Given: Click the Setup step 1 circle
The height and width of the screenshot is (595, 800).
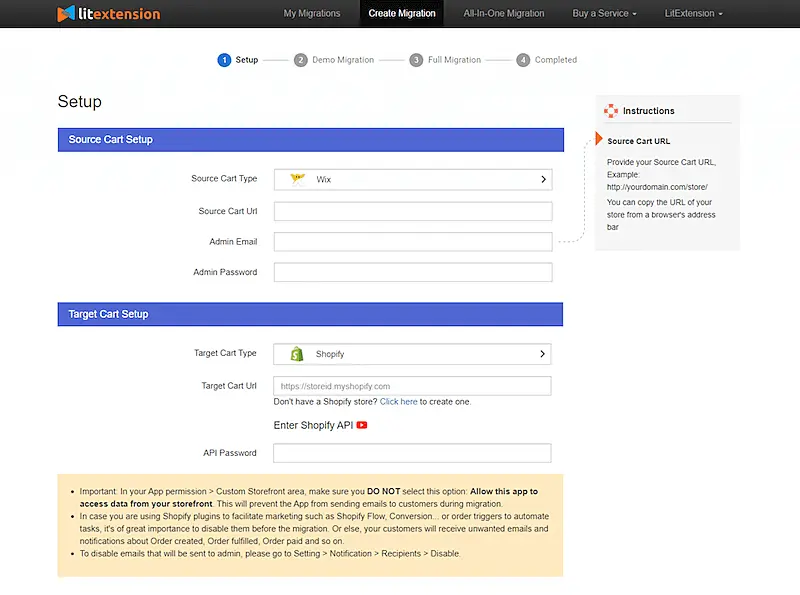Looking at the screenshot, I should click(222, 60).
